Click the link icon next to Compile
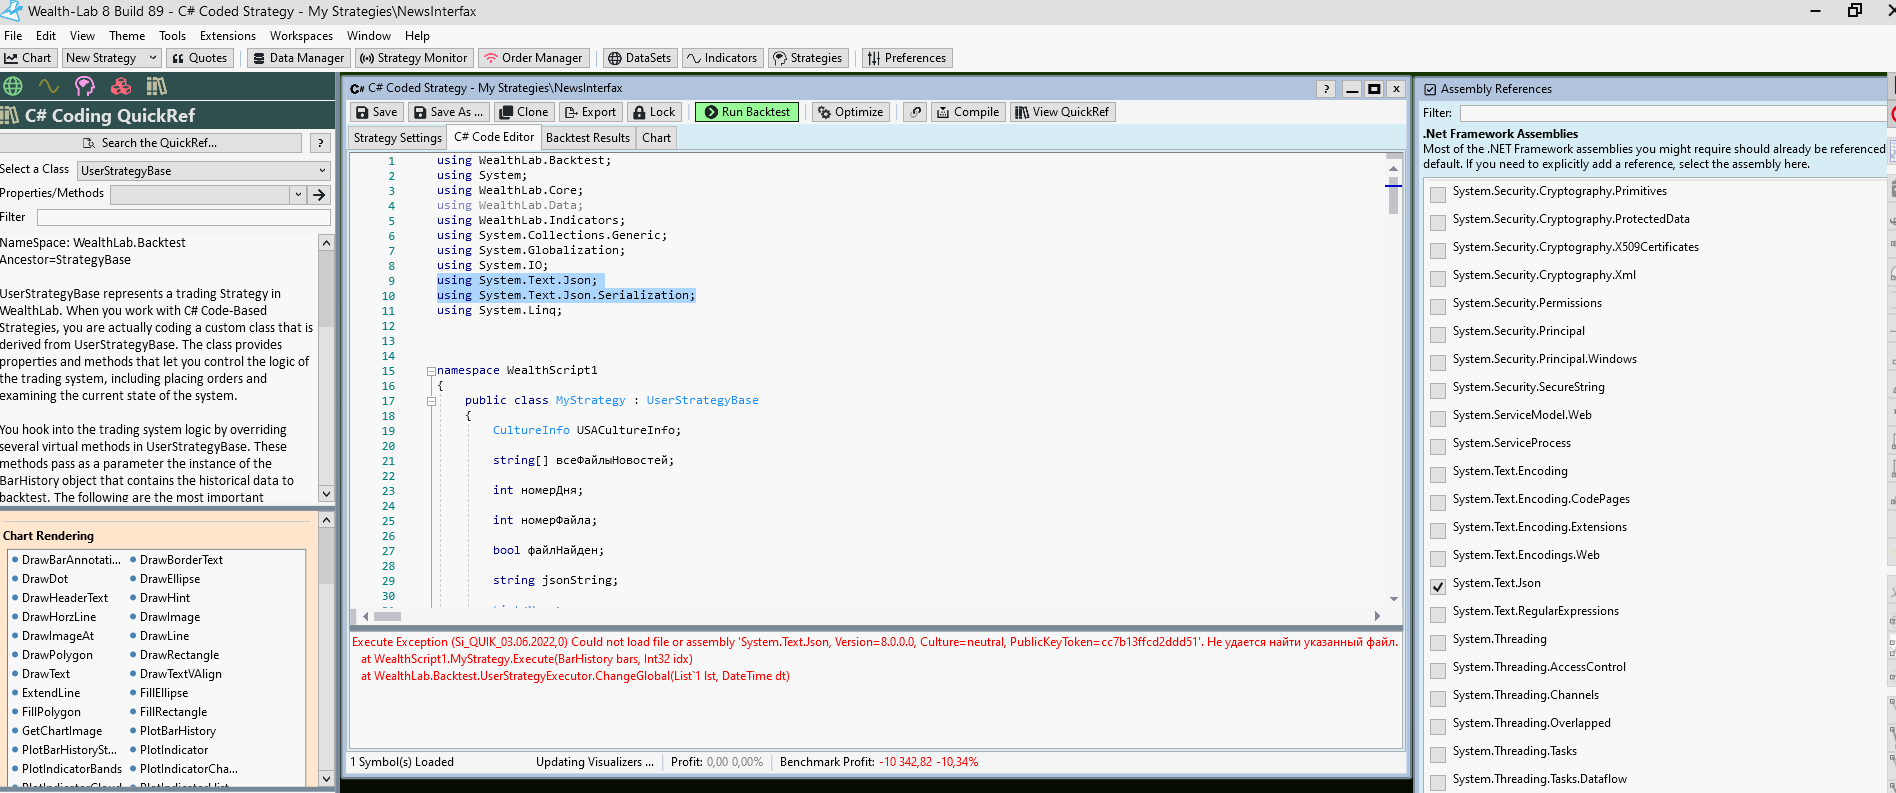The height and width of the screenshot is (793, 1896). pos(915,112)
